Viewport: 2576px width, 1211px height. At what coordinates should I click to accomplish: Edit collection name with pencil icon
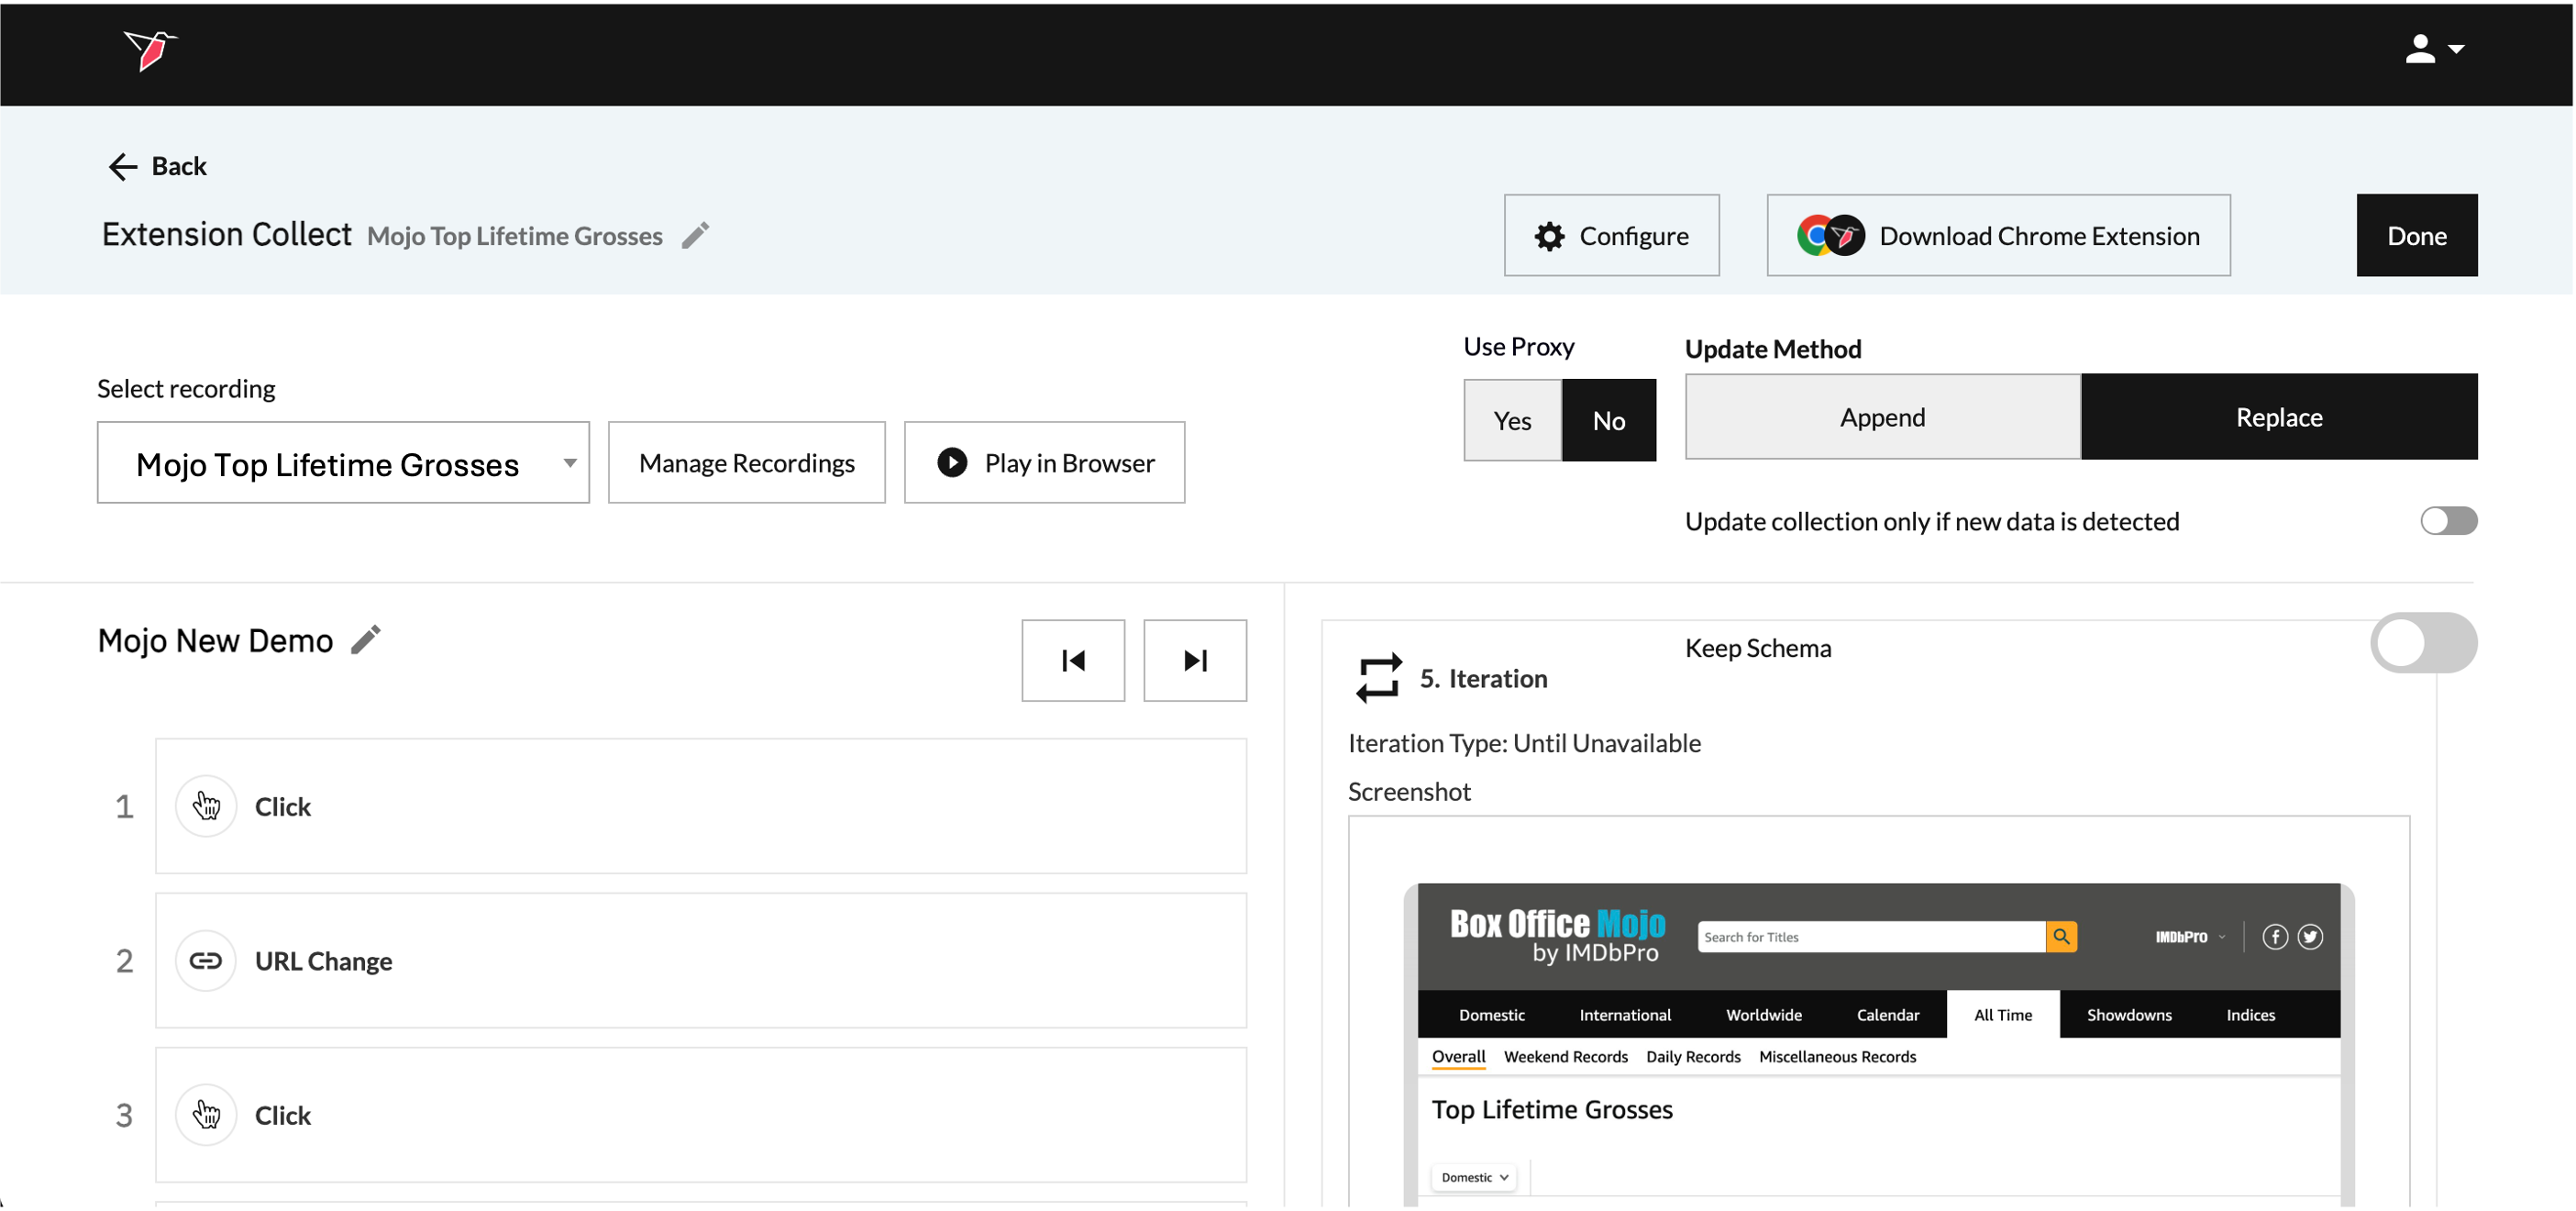coord(695,236)
